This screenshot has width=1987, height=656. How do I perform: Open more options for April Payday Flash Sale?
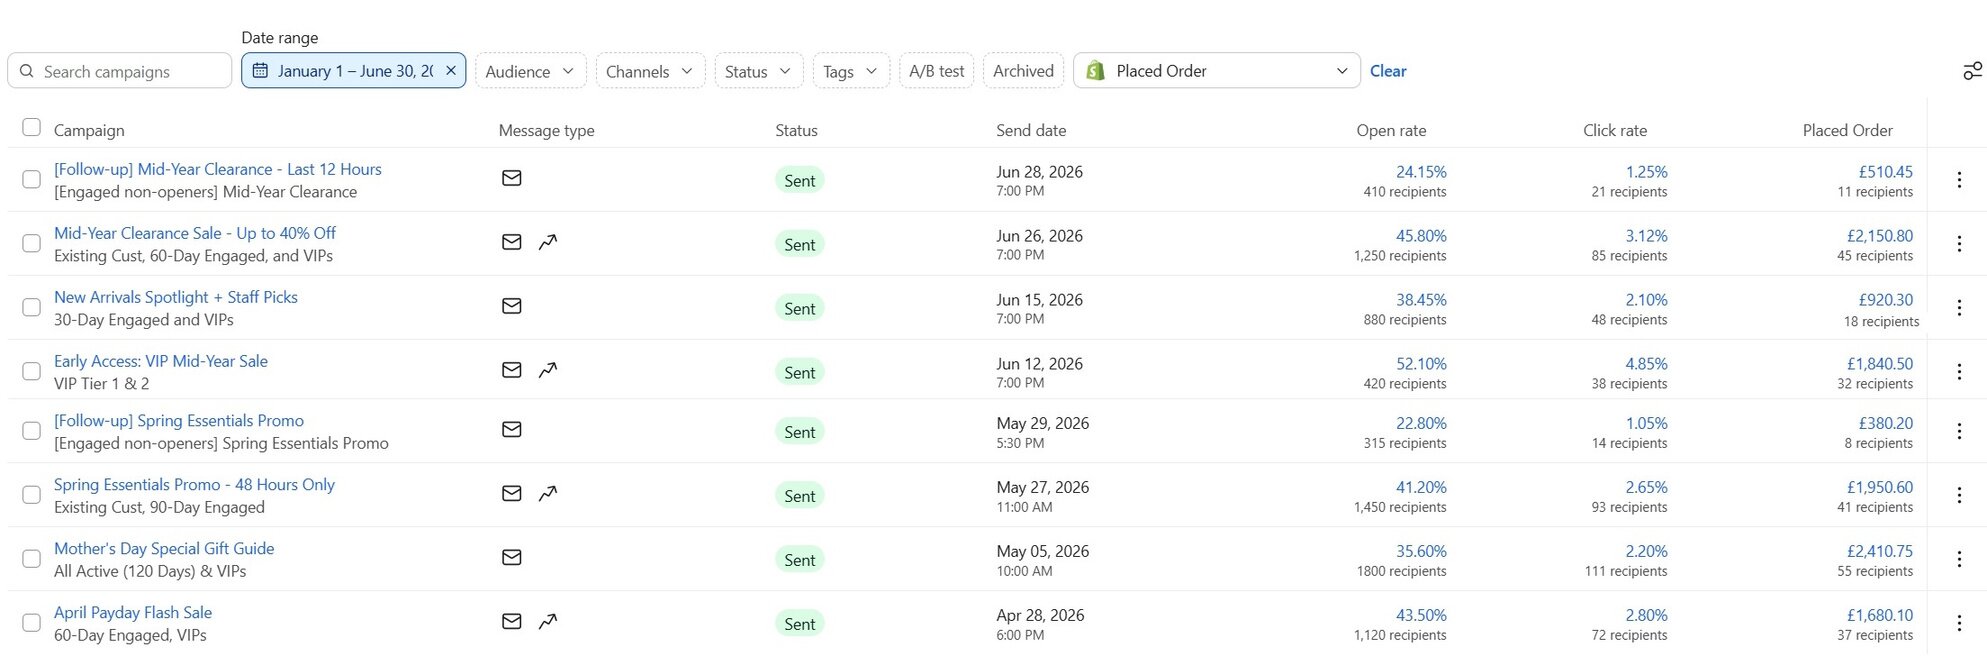click(1959, 623)
